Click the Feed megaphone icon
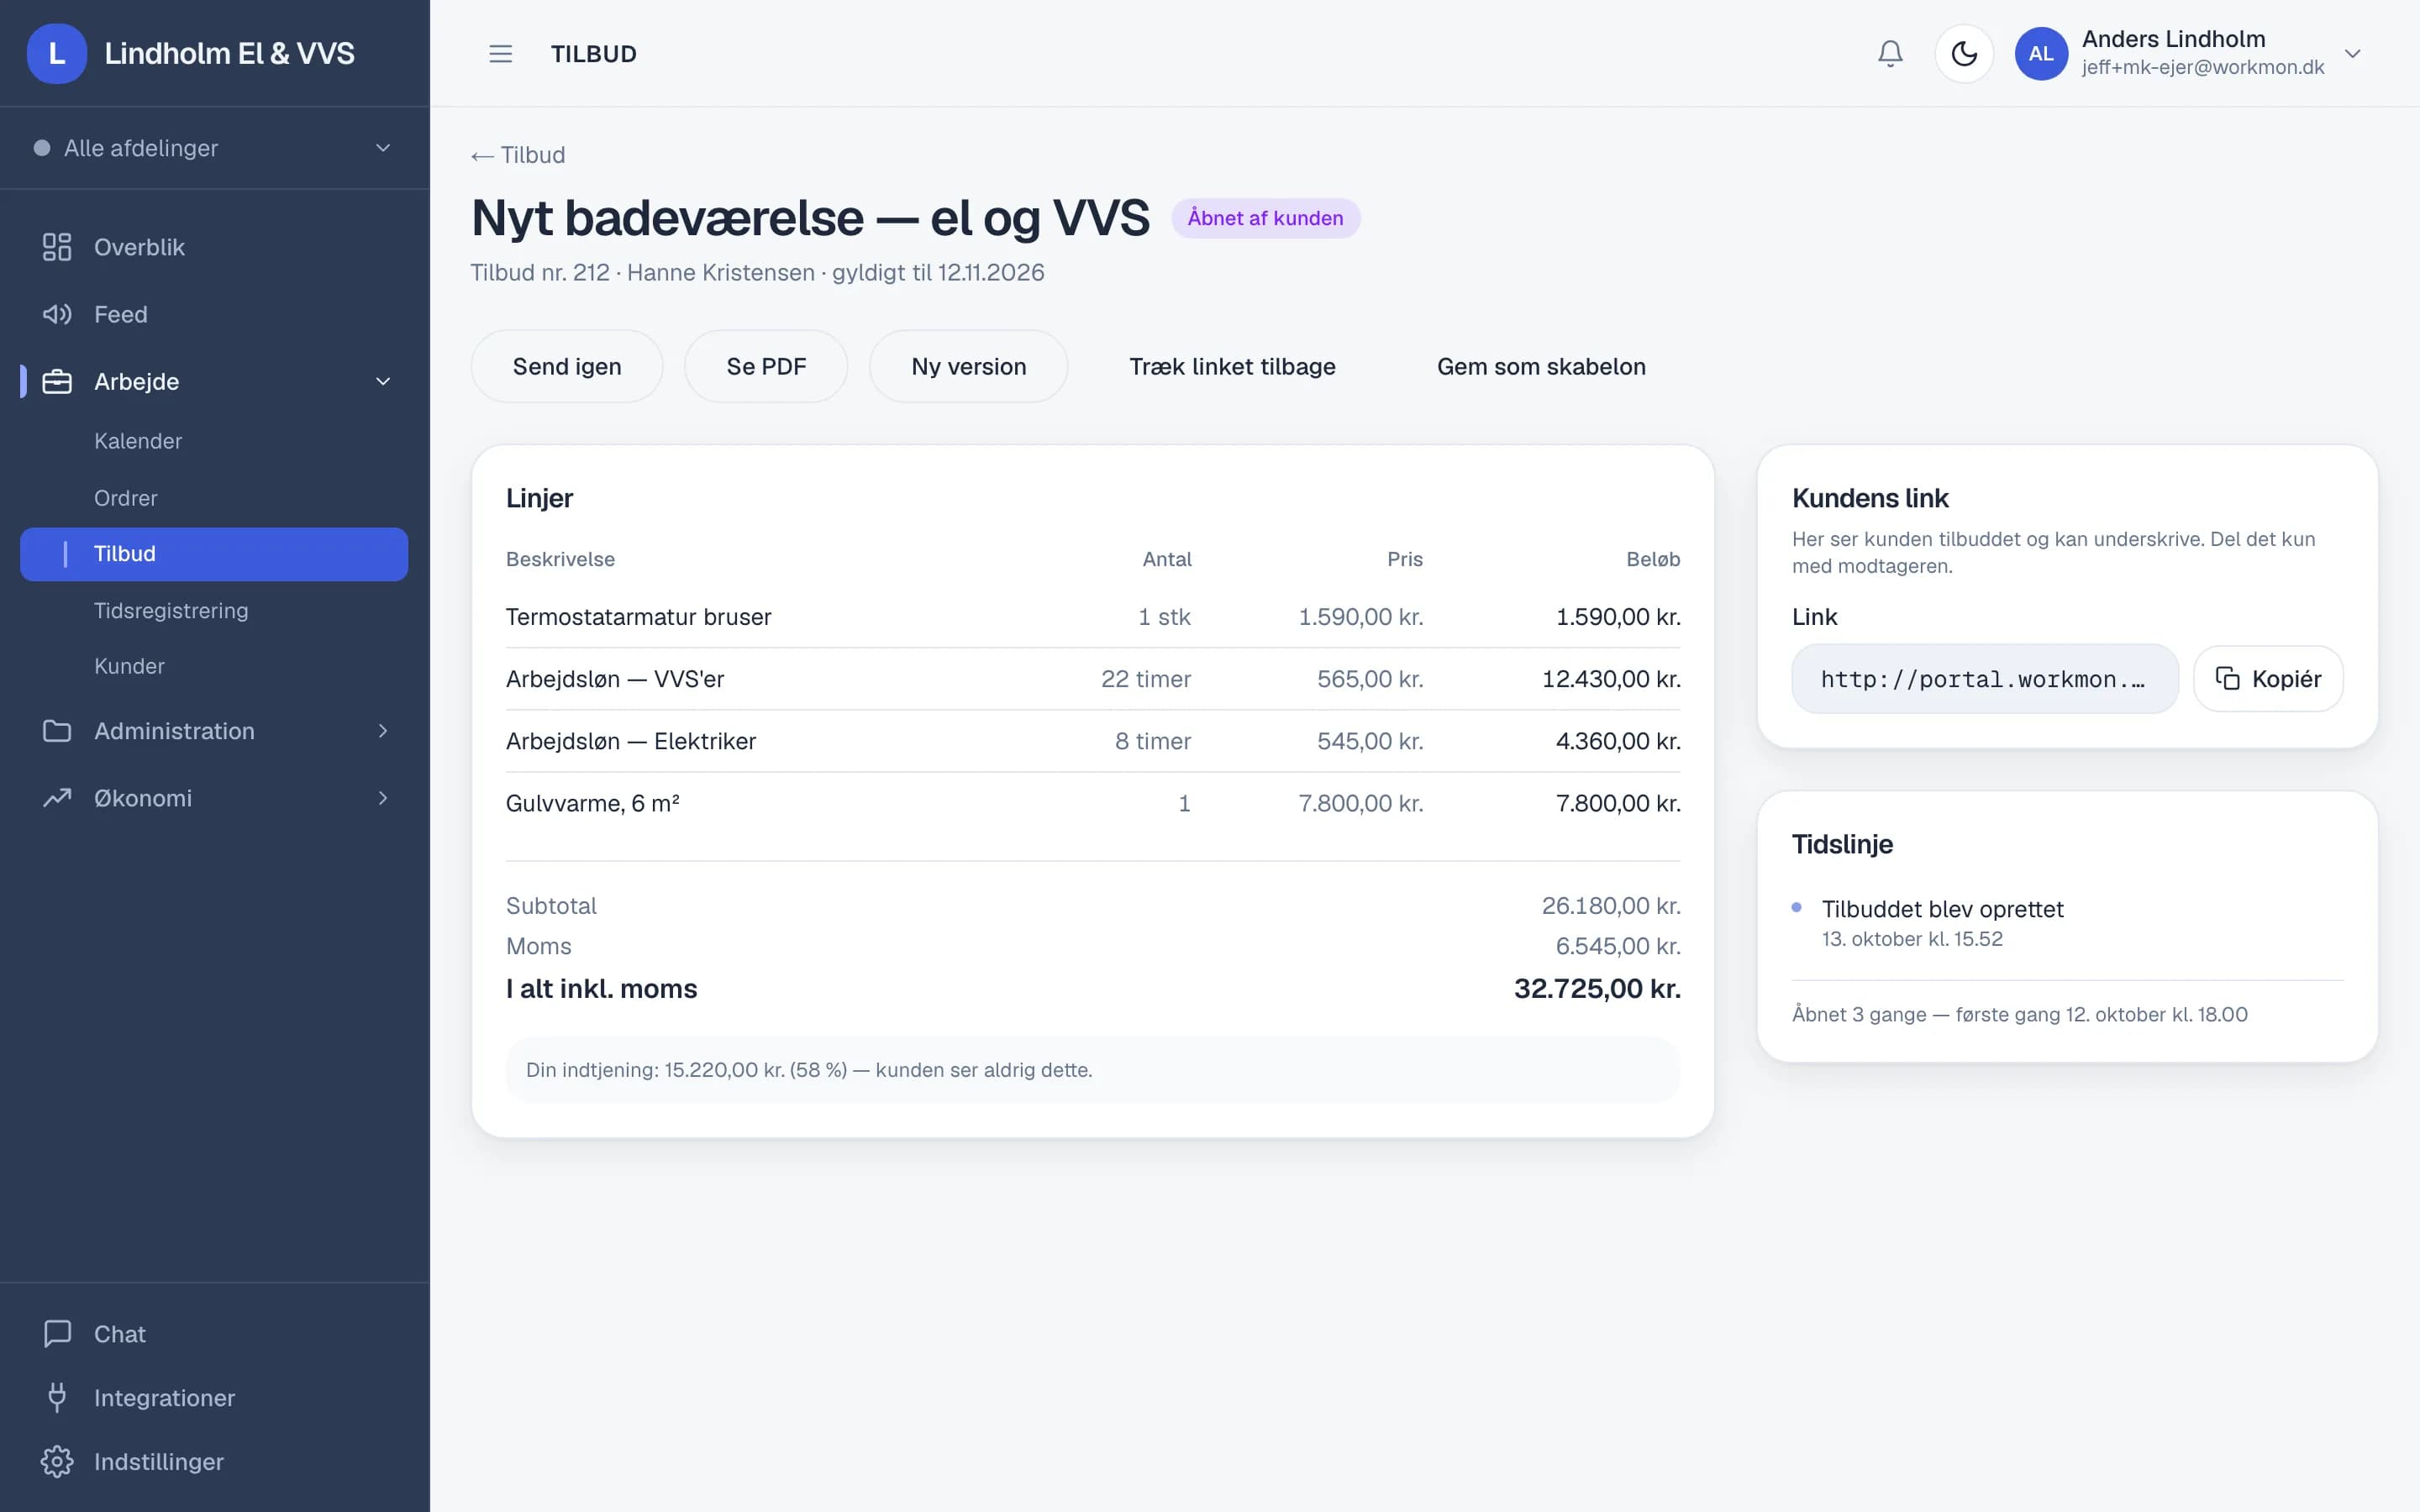Viewport: 2420px width, 1512px height. tap(57, 314)
